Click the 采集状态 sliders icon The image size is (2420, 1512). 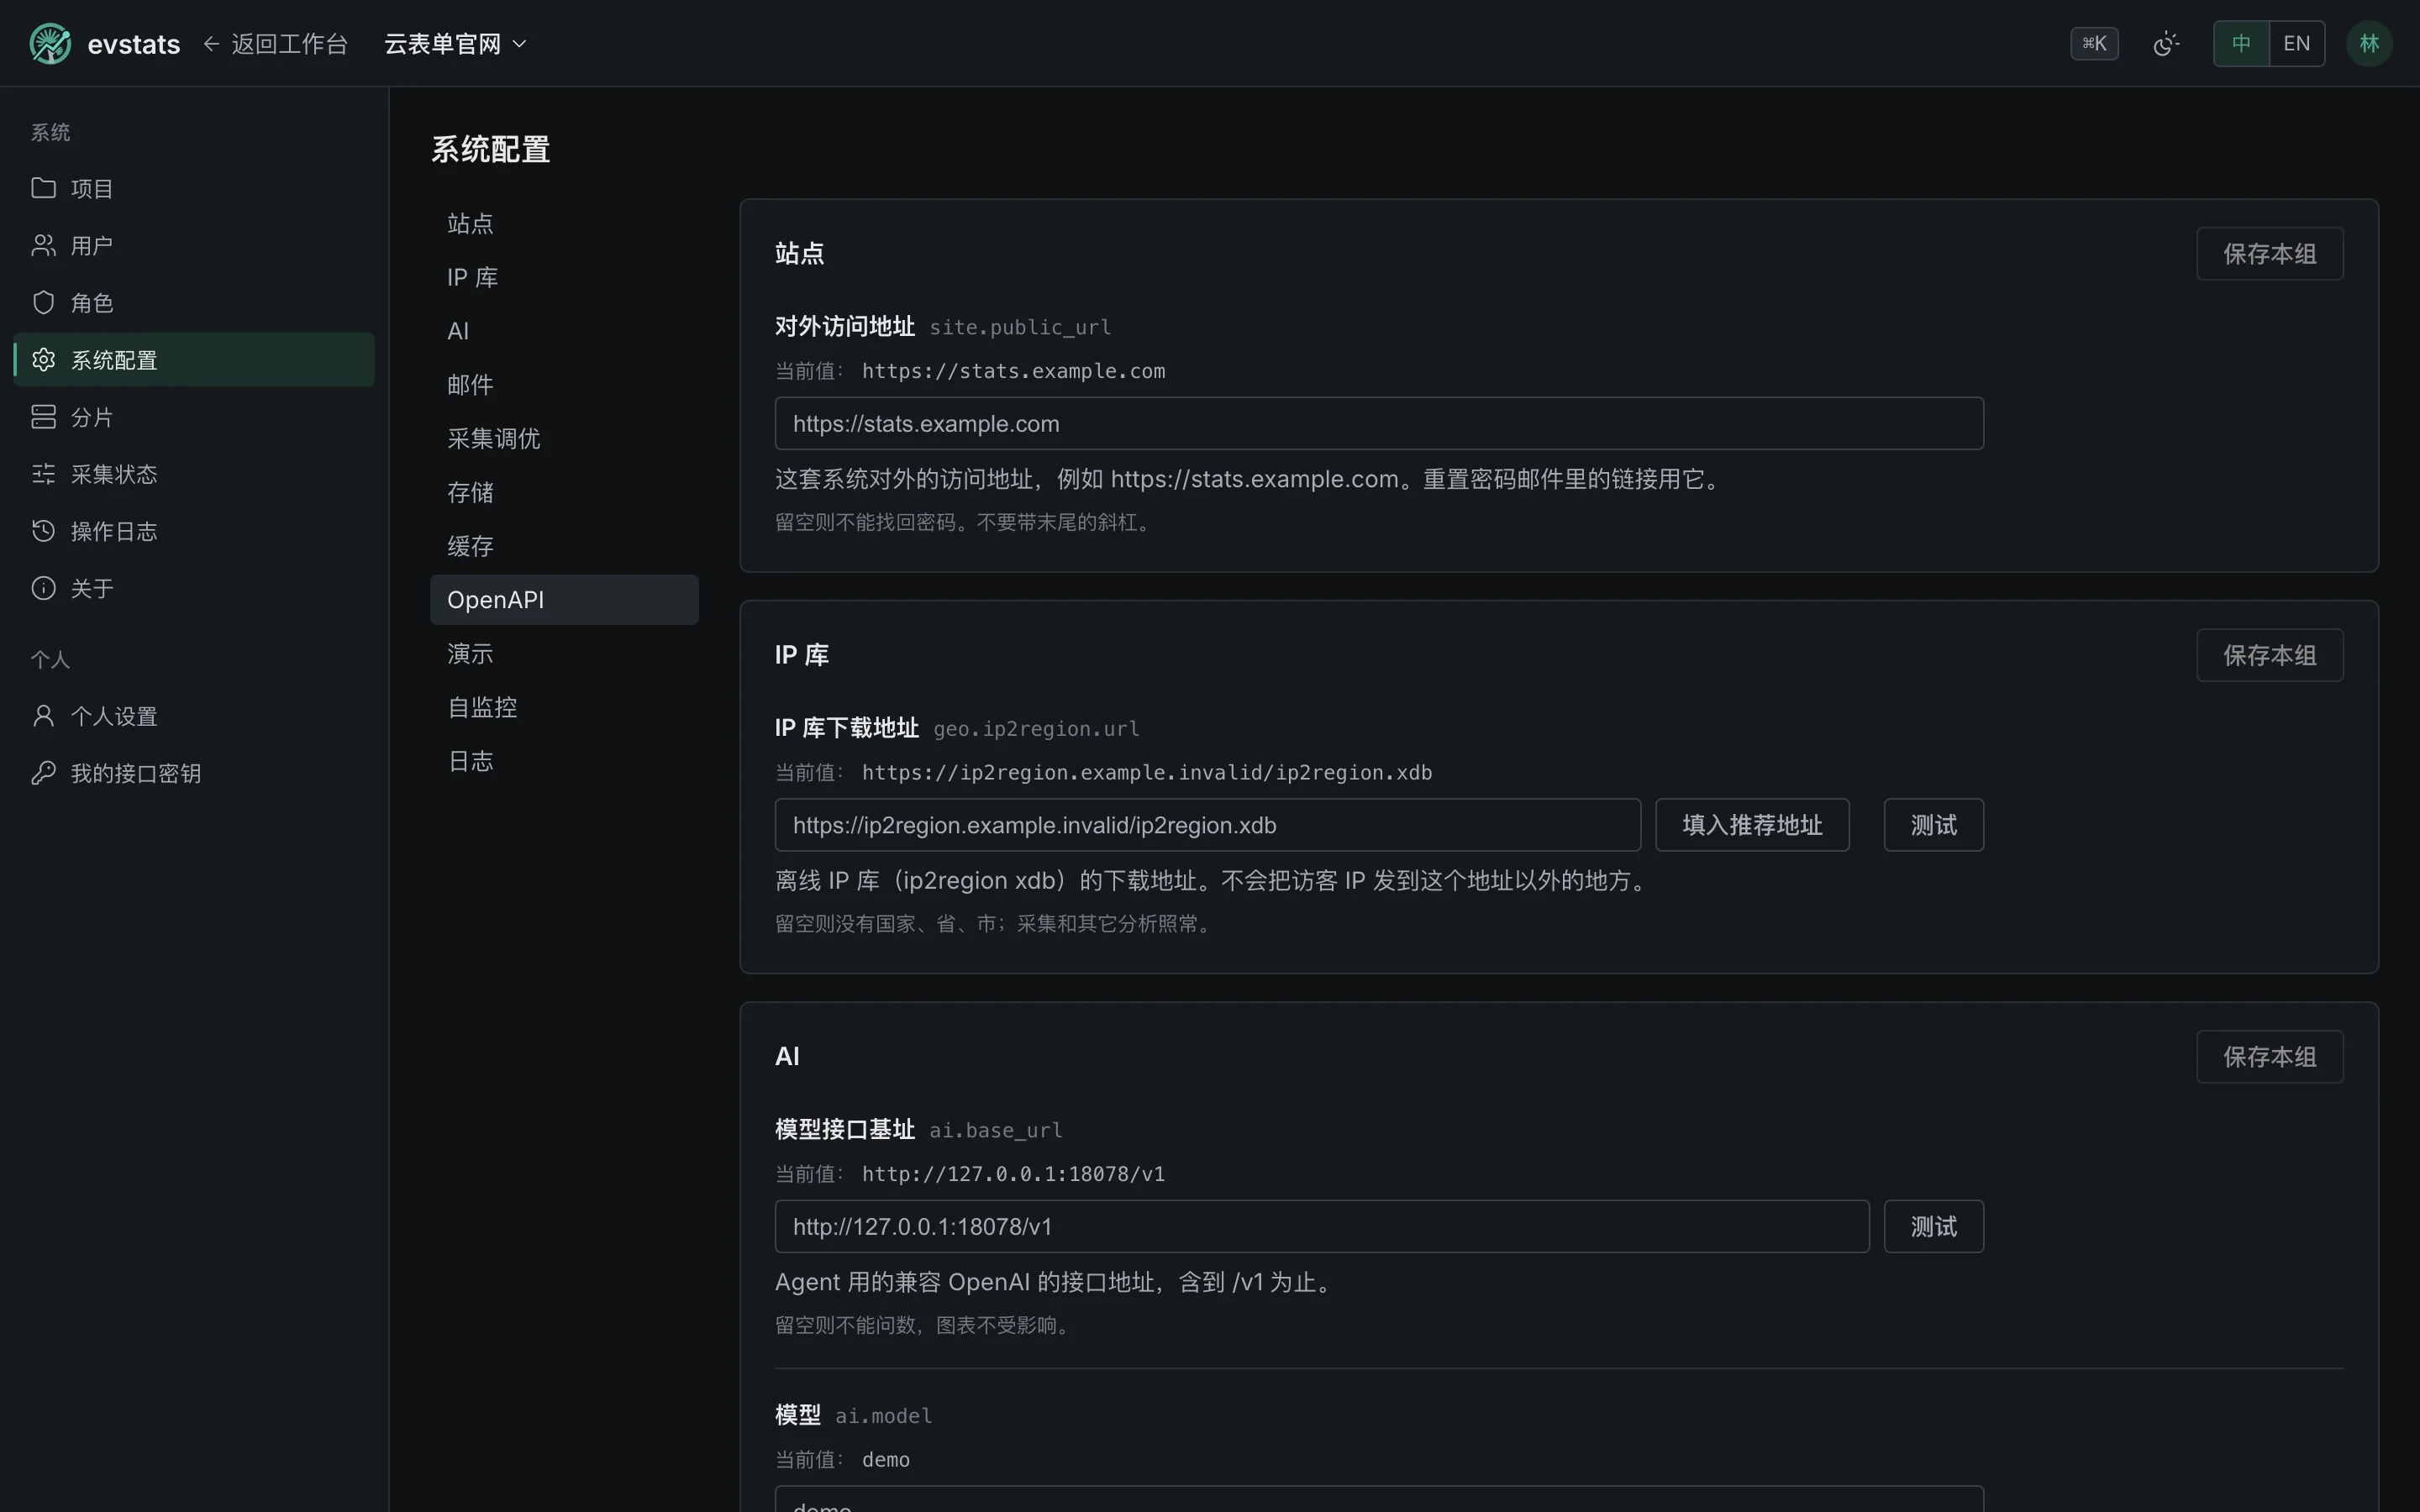point(43,473)
